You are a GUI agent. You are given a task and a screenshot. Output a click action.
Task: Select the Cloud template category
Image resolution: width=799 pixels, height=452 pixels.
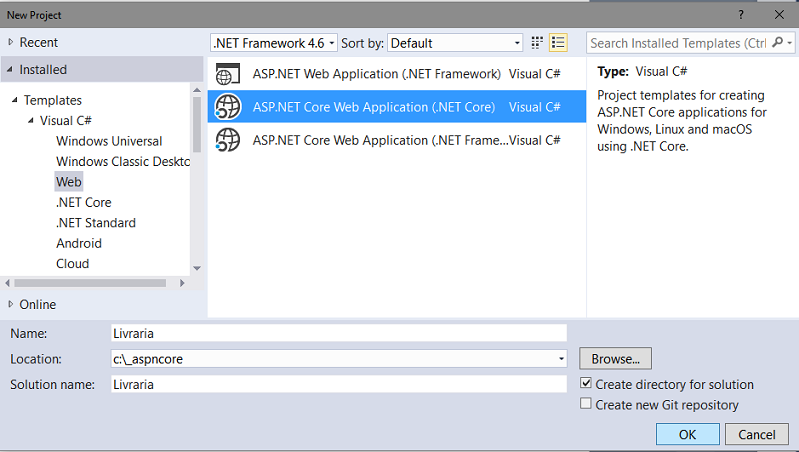click(72, 263)
